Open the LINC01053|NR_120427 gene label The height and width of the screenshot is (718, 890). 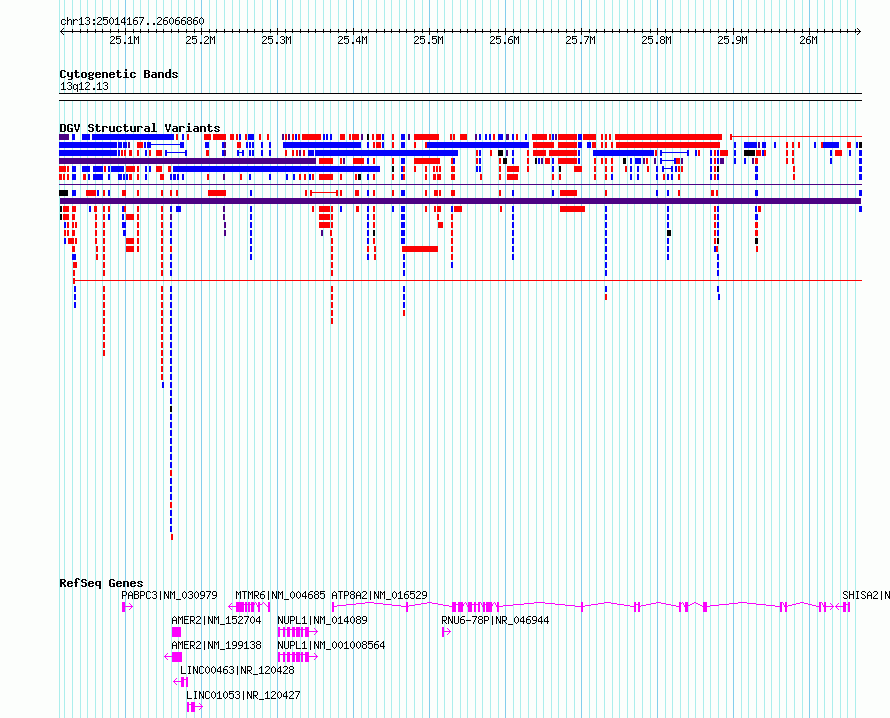(243, 695)
